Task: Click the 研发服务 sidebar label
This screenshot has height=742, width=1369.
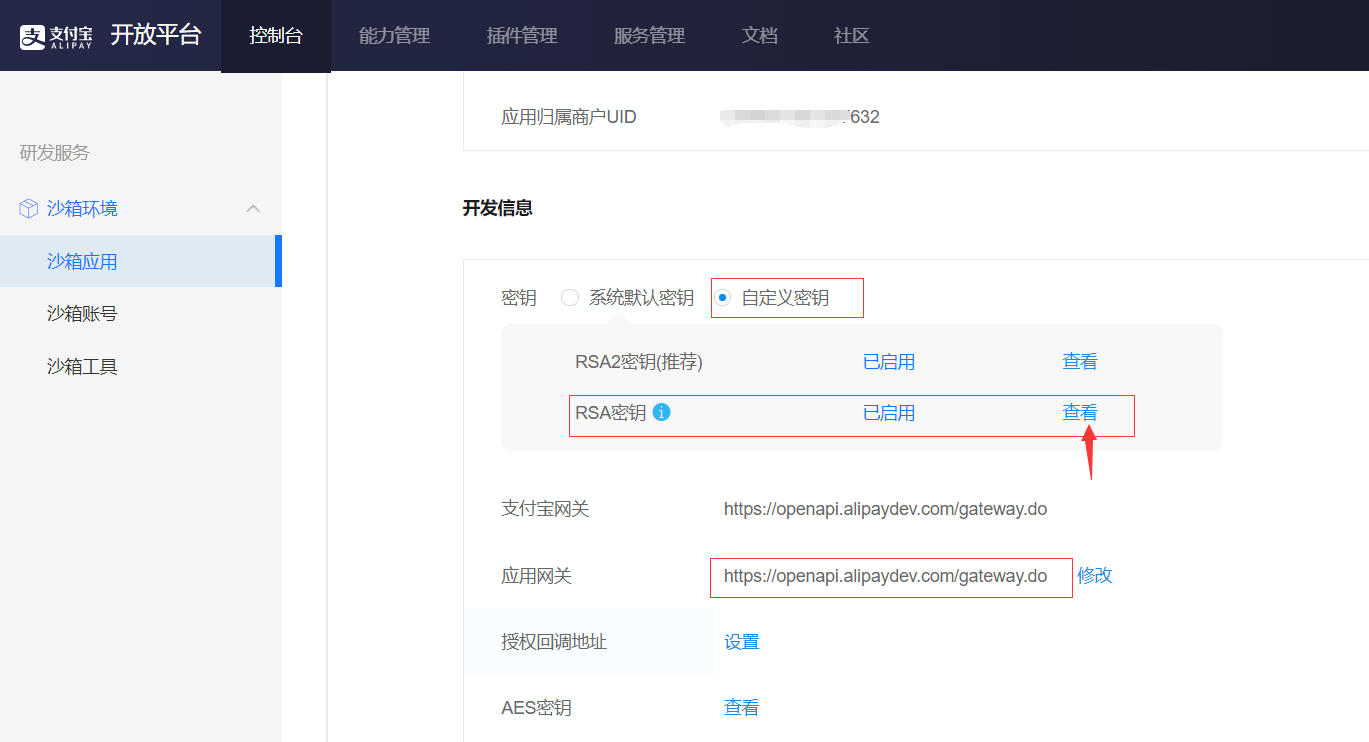Action: click(x=55, y=152)
